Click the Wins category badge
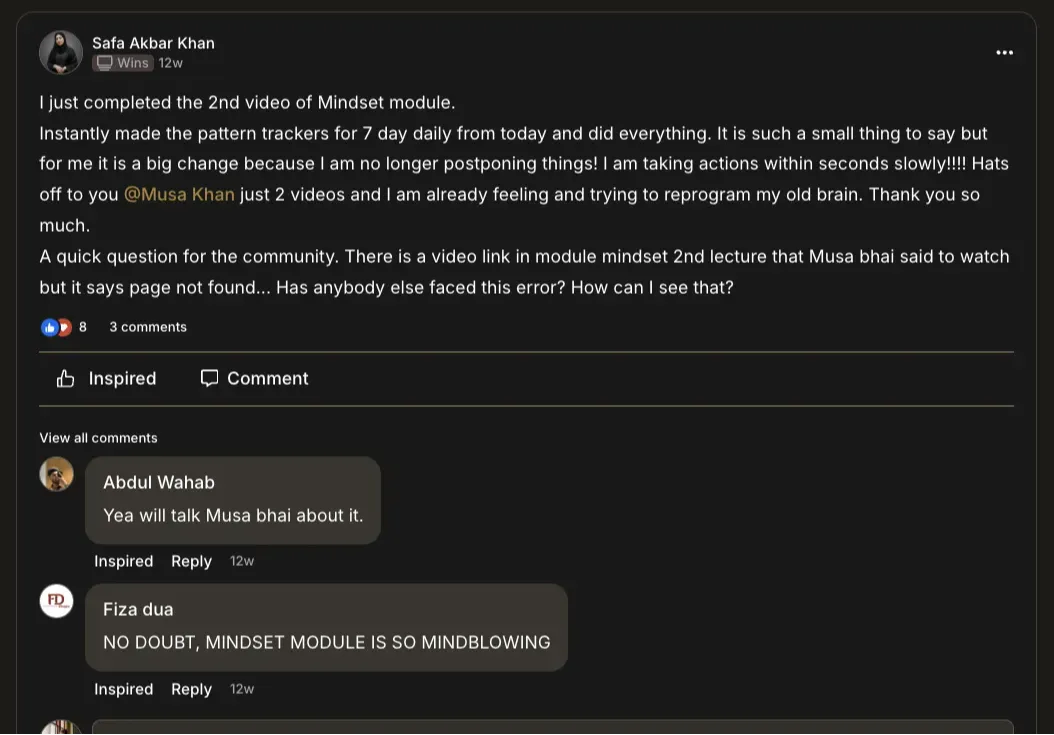The height and width of the screenshot is (735, 1054). [x=123, y=63]
